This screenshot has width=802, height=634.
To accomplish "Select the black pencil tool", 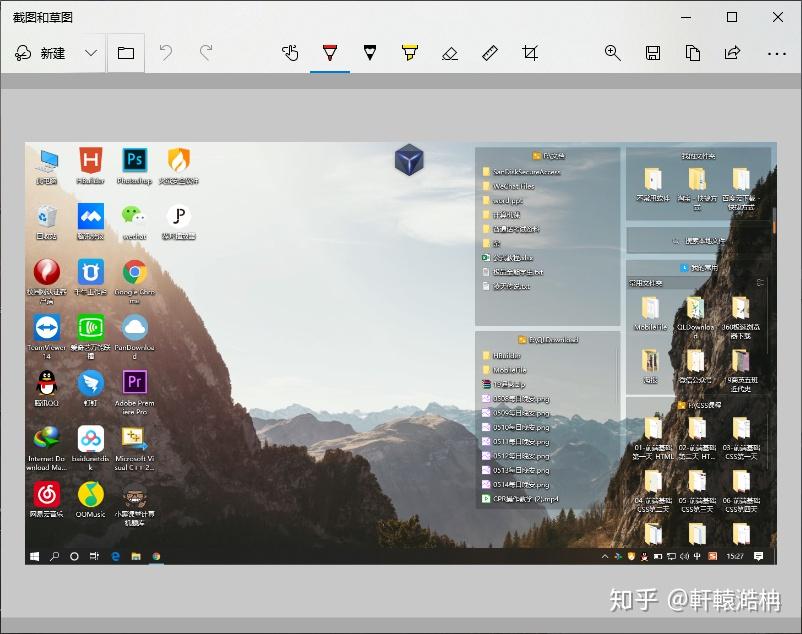I will (x=370, y=53).
